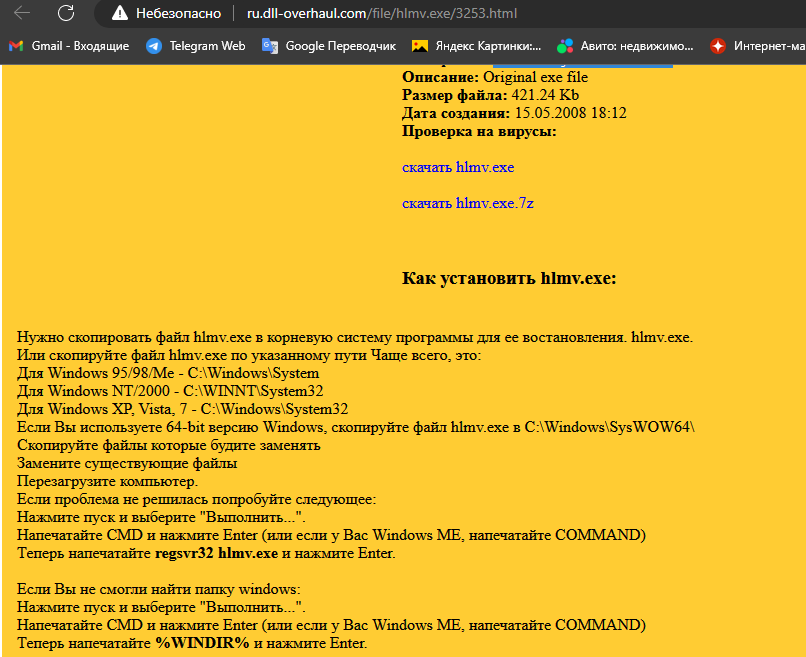Click the Интернет-ма bookmark red icon
Image resolution: width=806 pixels, height=657 pixels.
718,46
